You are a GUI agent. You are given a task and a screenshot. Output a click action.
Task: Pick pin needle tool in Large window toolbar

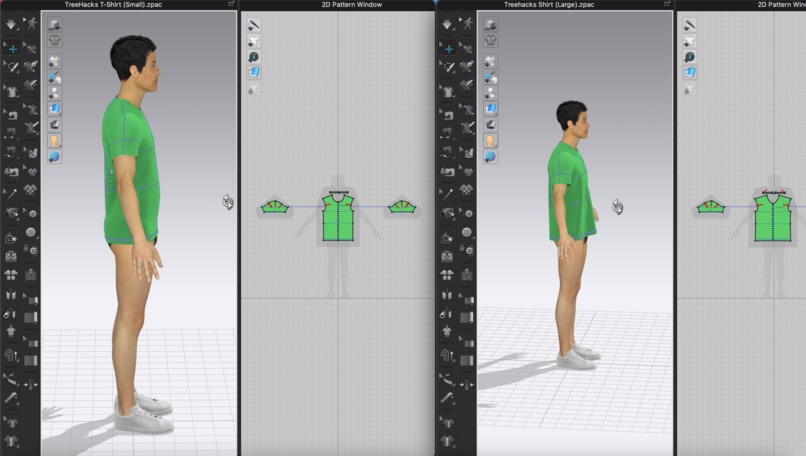(x=447, y=193)
